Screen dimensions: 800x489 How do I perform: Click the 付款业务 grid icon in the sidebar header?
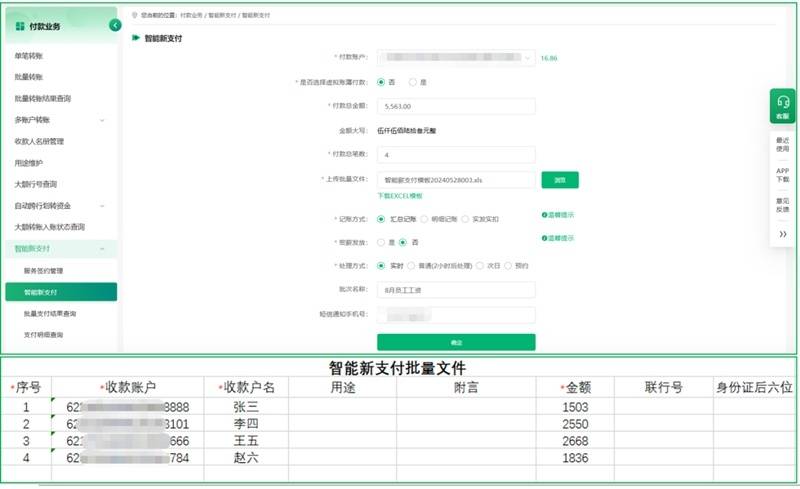click(20, 26)
